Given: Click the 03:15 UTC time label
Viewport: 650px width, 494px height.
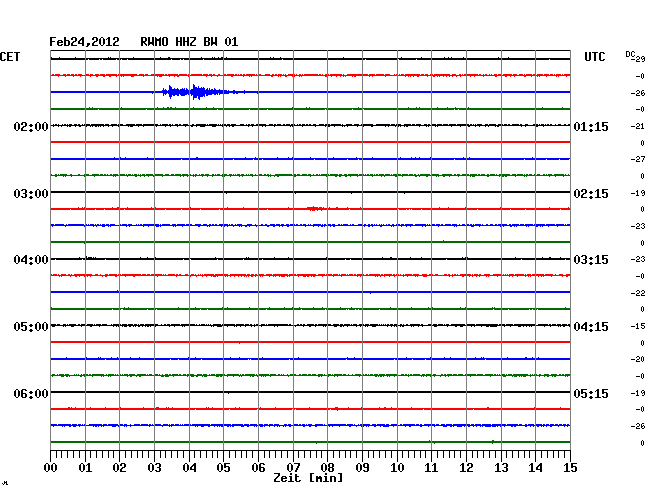Looking at the screenshot, I should tap(591, 260).
